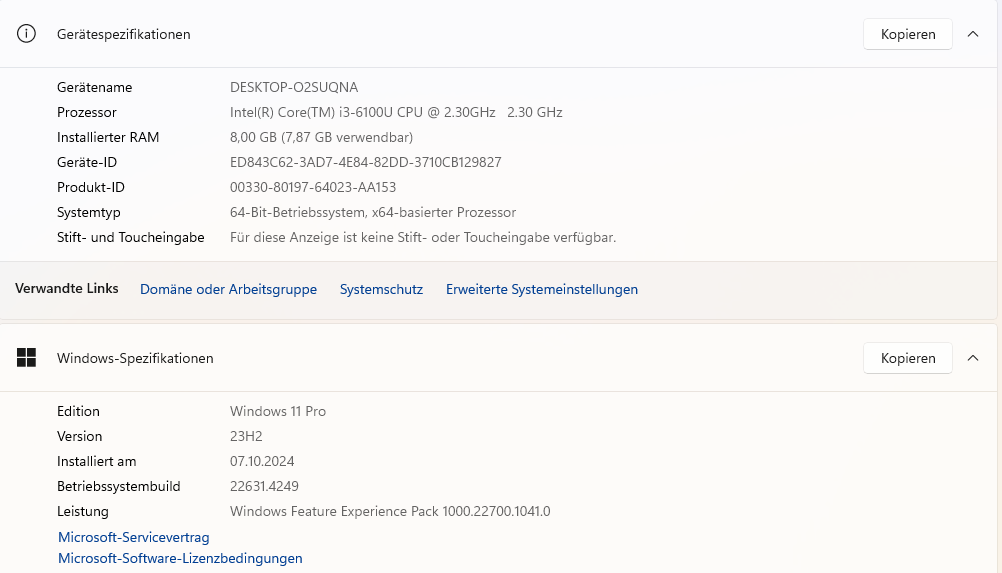Click the Edition label
1002x573 pixels.
pyautogui.click(x=78, y=411)
